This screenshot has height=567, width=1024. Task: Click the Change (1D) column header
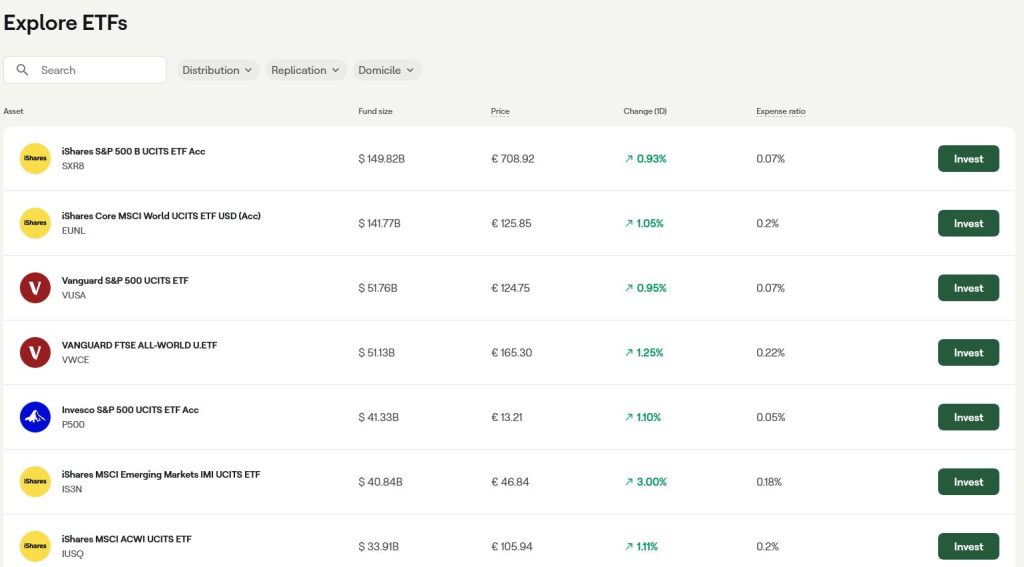(x=645, y=111)
